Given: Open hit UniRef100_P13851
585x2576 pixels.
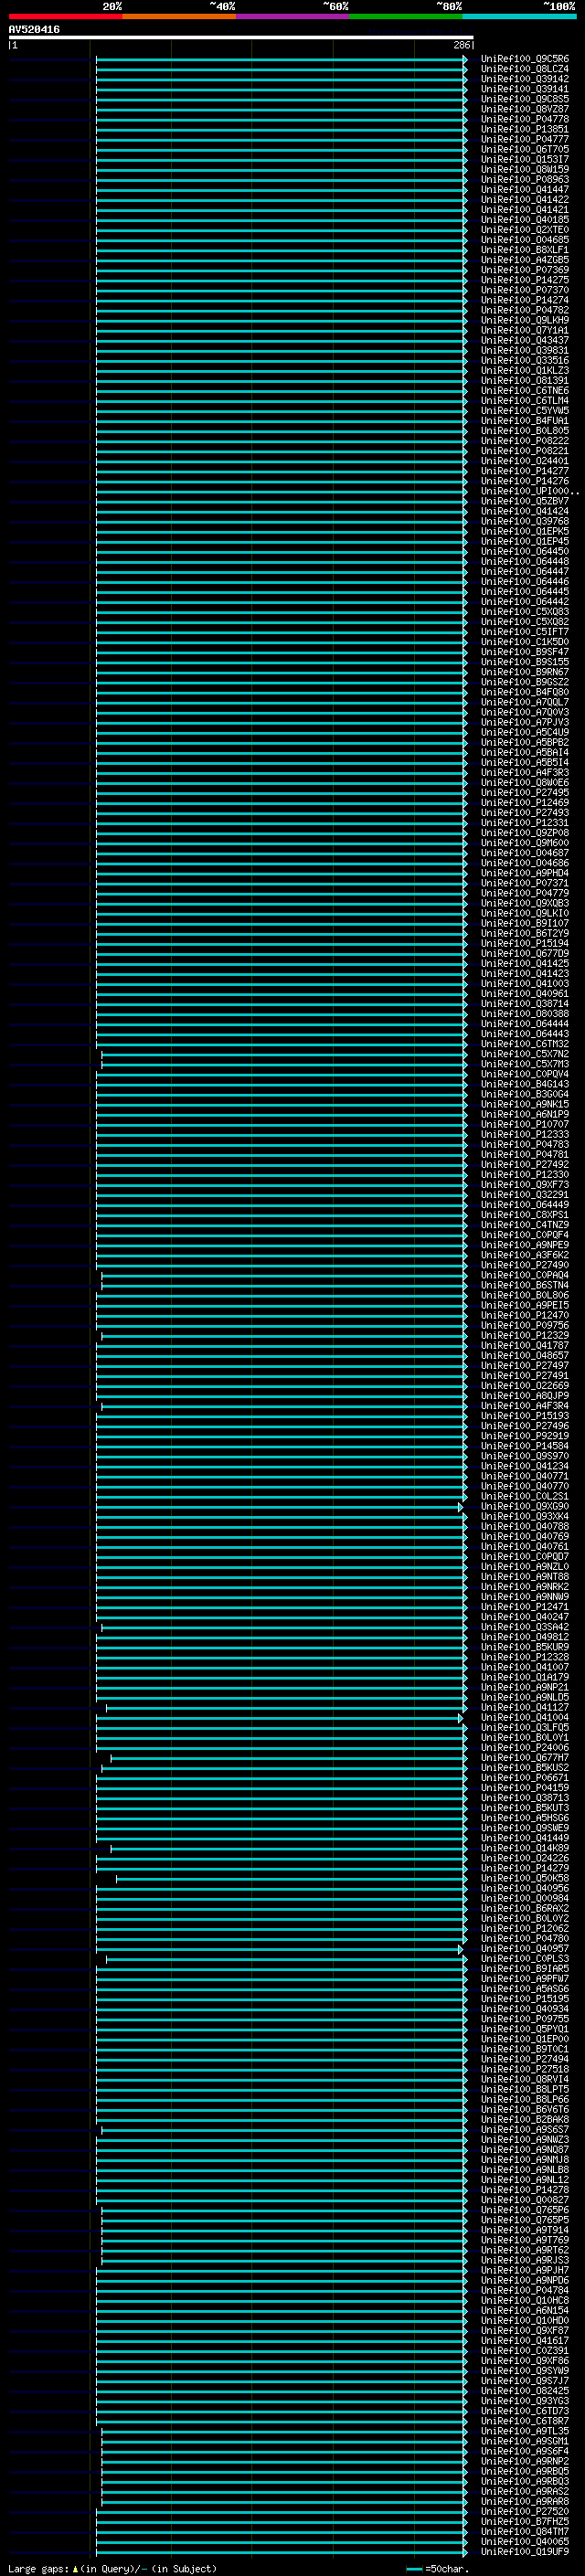Looking at the screenshot, I should [x=524, y=129].
